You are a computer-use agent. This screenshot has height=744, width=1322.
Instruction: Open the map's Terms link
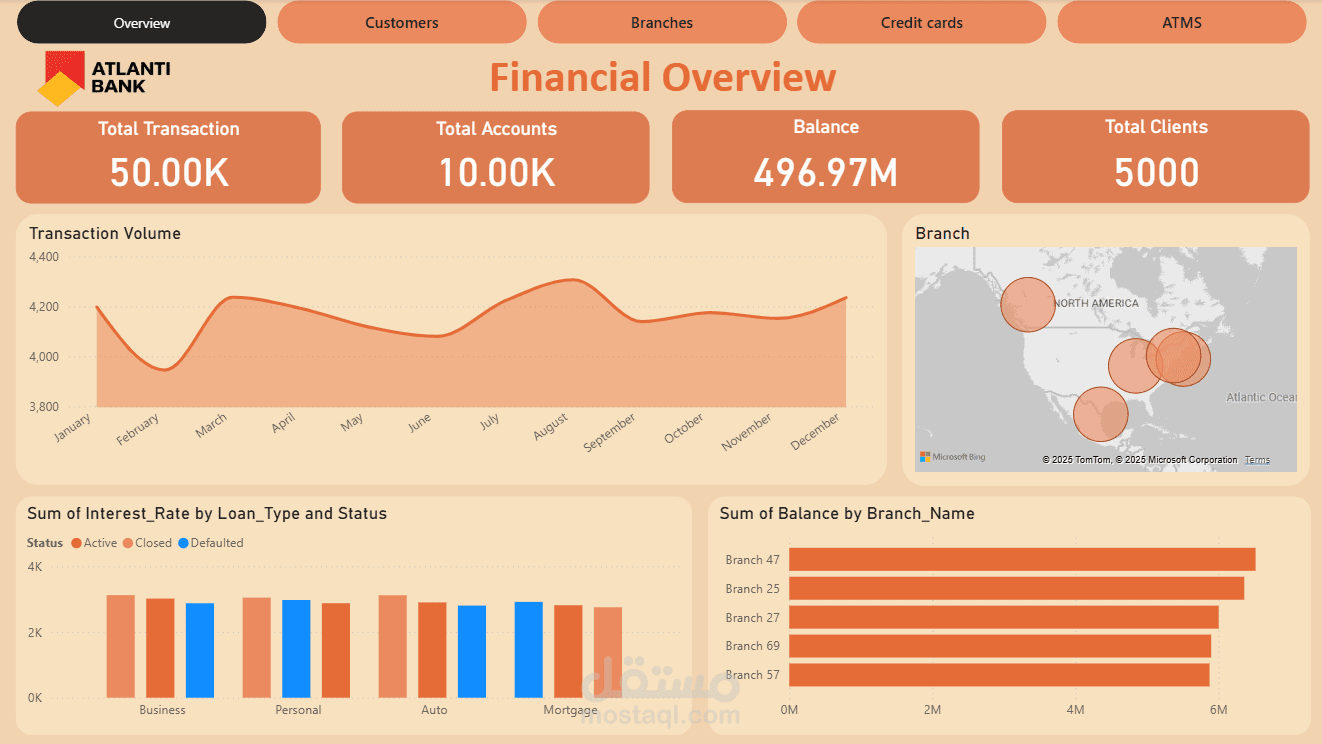1257,459
